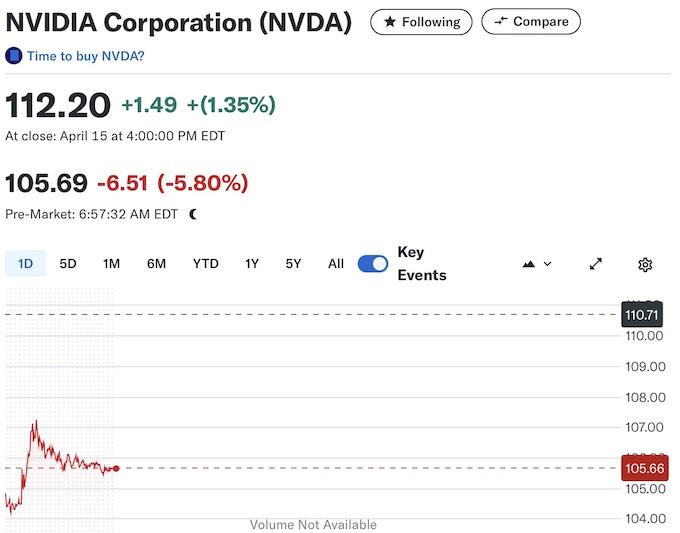Click the pre-market moon icon
The width and height of the screenshot is (680, 533).
click(193, 214)
